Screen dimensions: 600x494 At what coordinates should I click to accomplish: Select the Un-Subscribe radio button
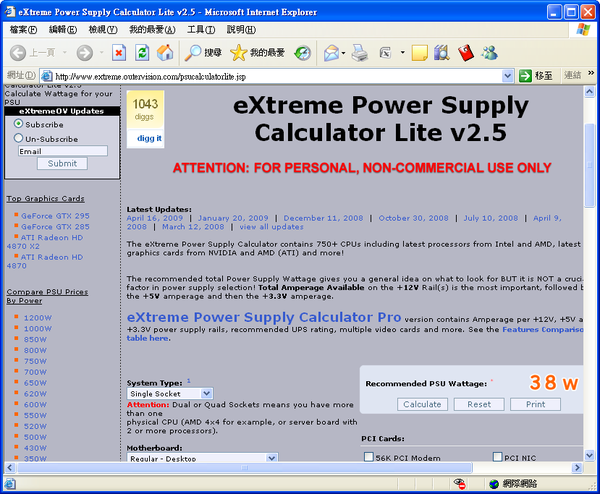(18, 138)
